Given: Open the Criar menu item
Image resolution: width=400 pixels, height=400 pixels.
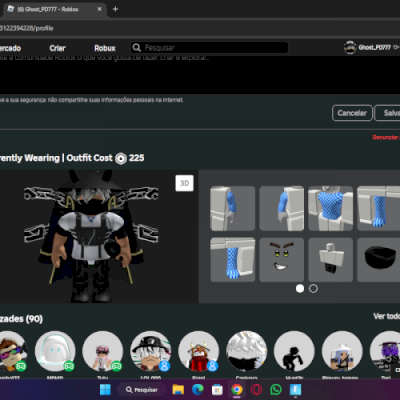Looking at the screenshot, I should 57,48.
